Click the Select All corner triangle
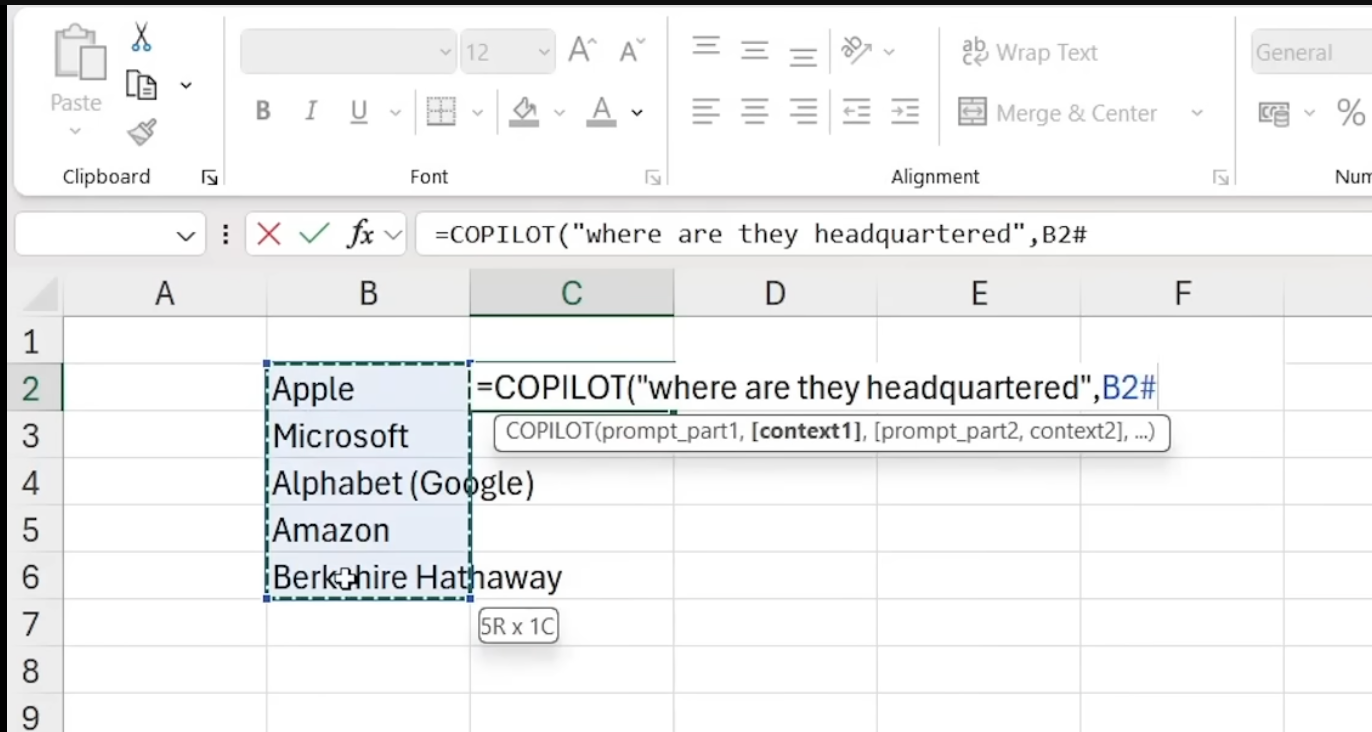This screenshot has width=1372, height=732. click(40, 293)
